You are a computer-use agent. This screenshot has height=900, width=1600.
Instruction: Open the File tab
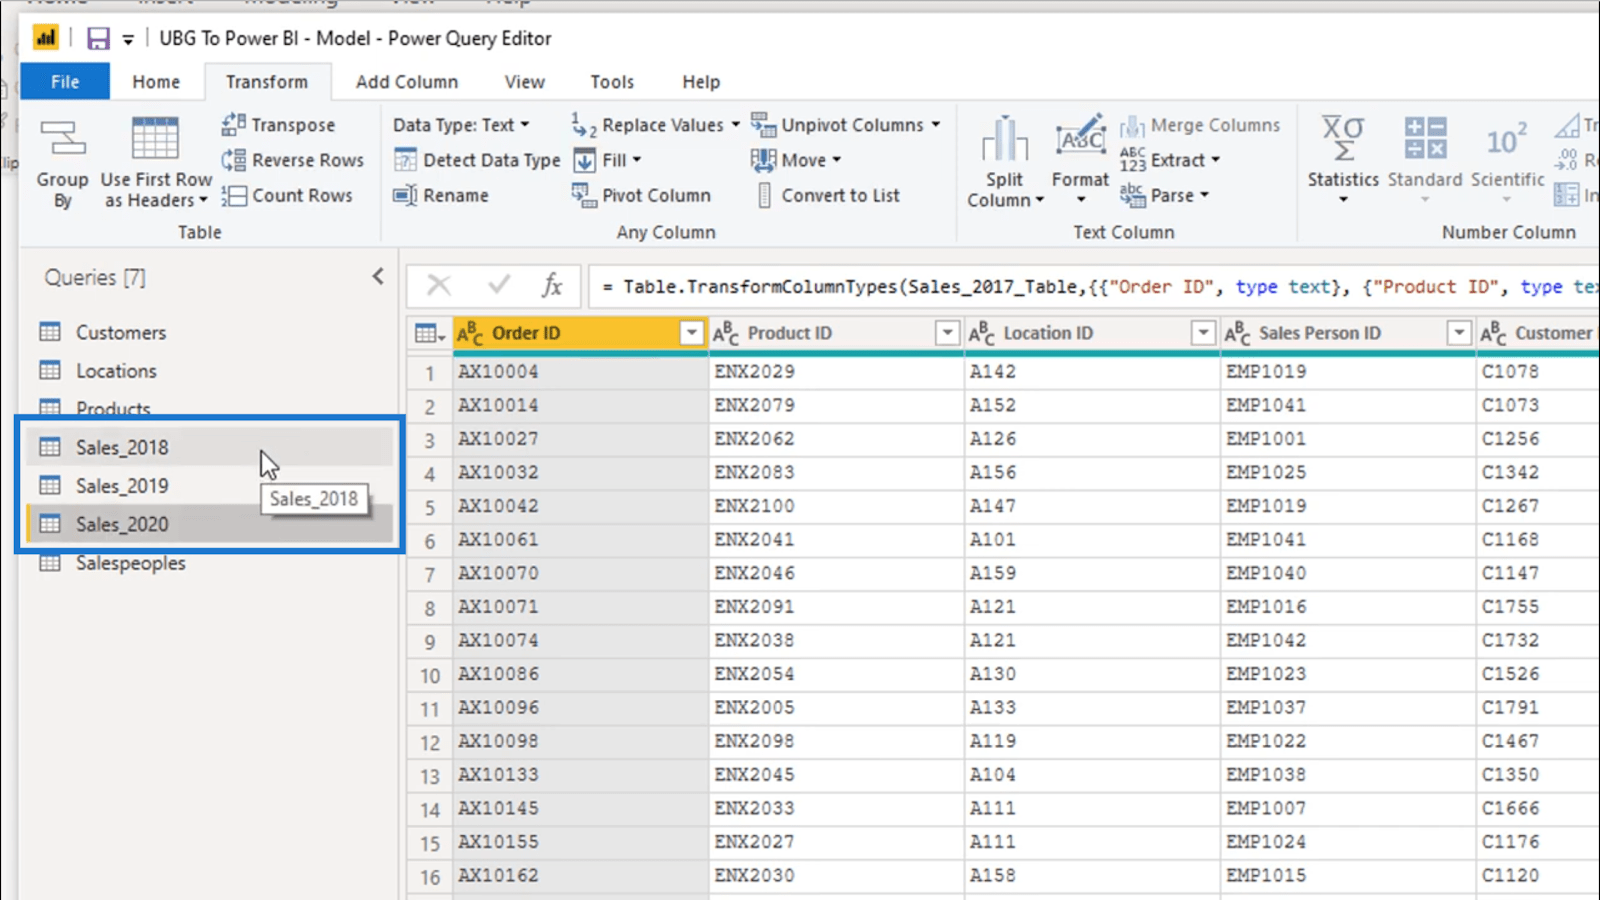[x=65, y=82]
